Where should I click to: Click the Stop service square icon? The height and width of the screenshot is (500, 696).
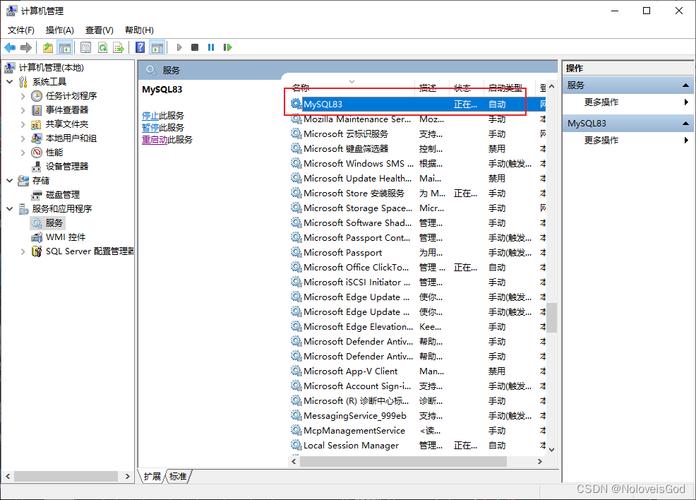click(x=194, y=47)
